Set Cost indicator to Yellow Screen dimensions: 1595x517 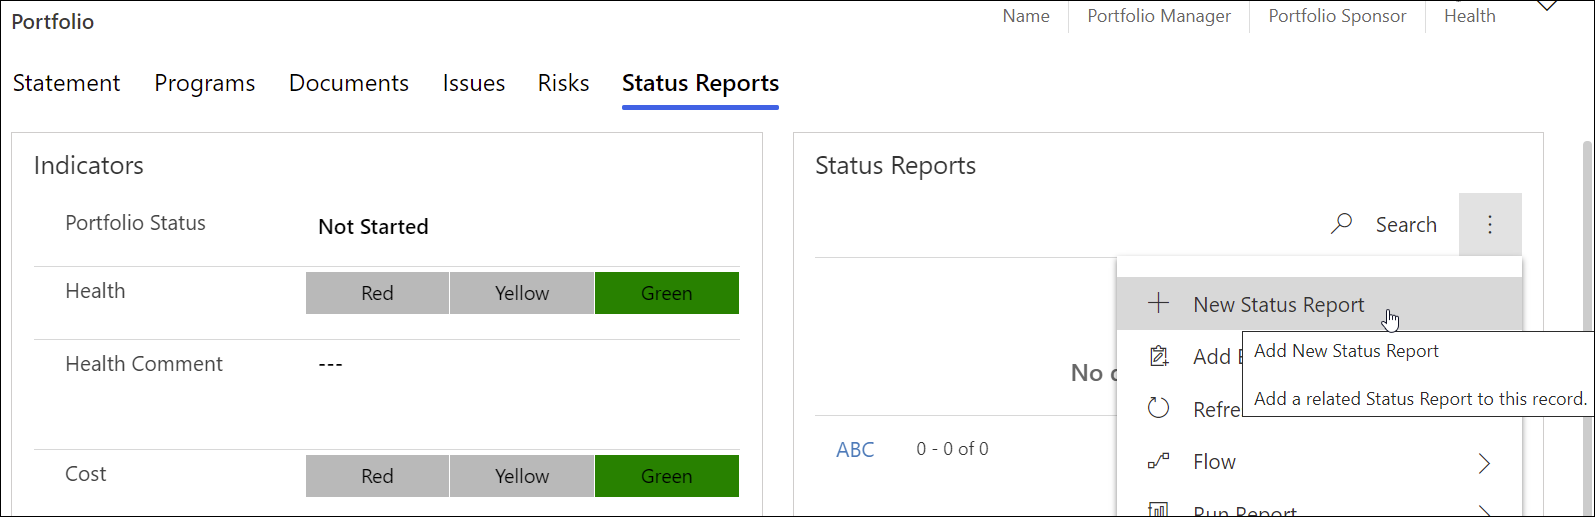click(x=522, y=476)
